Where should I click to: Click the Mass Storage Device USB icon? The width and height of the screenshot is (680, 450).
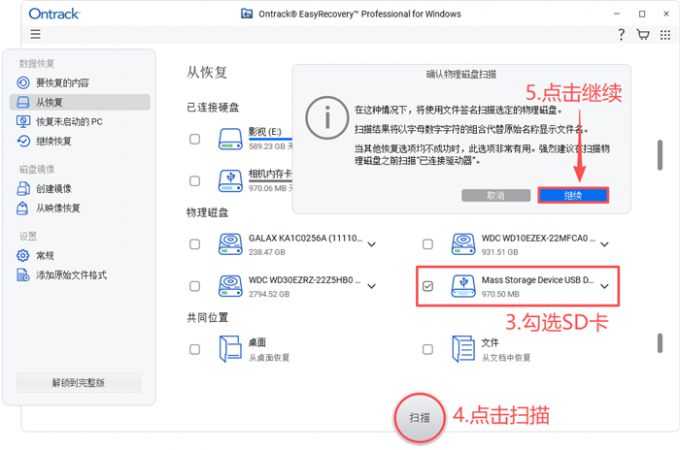(x=463, y=286)
